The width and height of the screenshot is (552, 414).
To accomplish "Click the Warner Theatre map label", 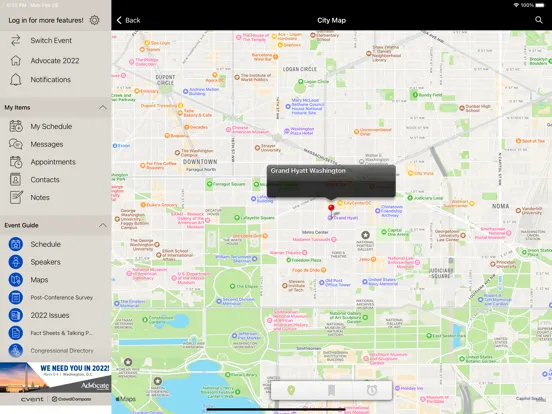I will (x=286, y=253).
